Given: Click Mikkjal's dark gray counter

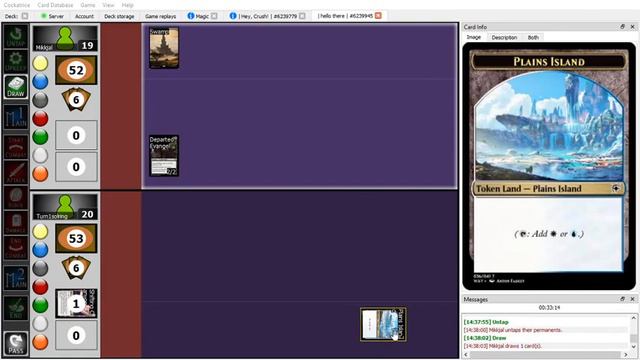Looking at the screenshot, I should point(40,100).
